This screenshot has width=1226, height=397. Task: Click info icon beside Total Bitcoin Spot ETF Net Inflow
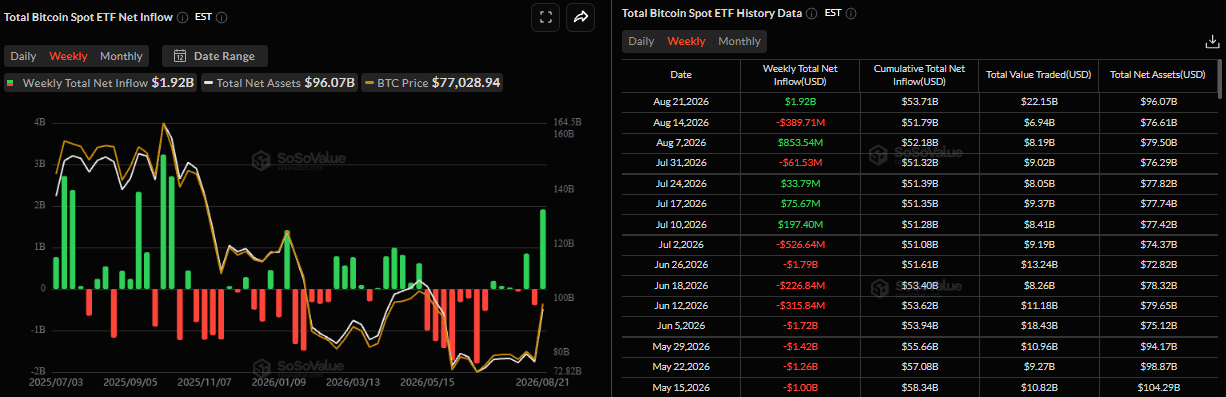tap(182, 17)
